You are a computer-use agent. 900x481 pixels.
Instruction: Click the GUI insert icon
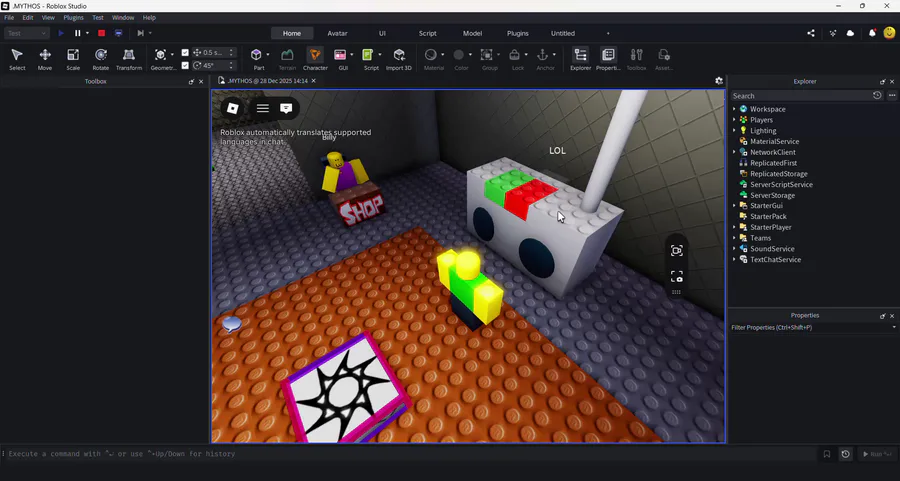(x=340, y=55)
